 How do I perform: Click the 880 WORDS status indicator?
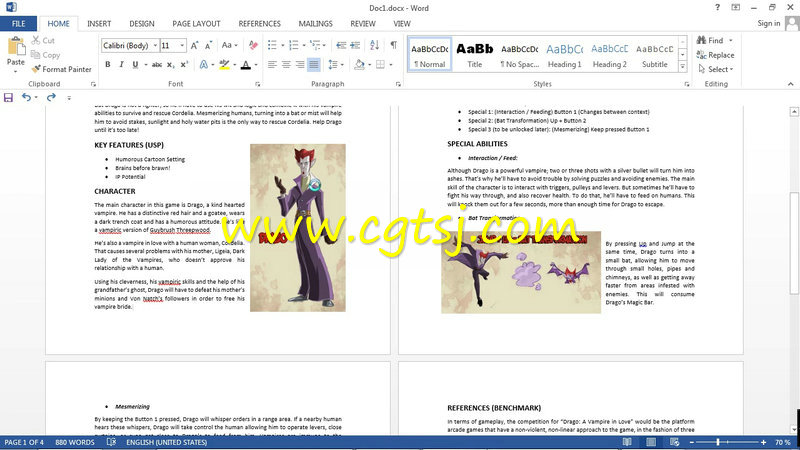pyautogui.click(x=74, y=442)
